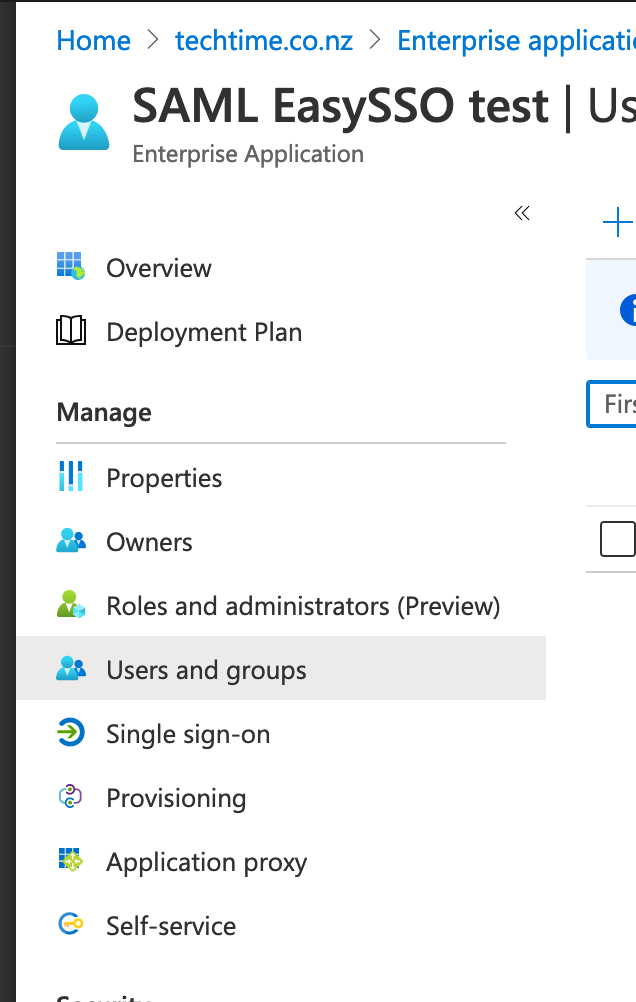Click the plus add icon in toolbar
The width and height of the screenshot is (636, 1002).
(x=617, y=222)
